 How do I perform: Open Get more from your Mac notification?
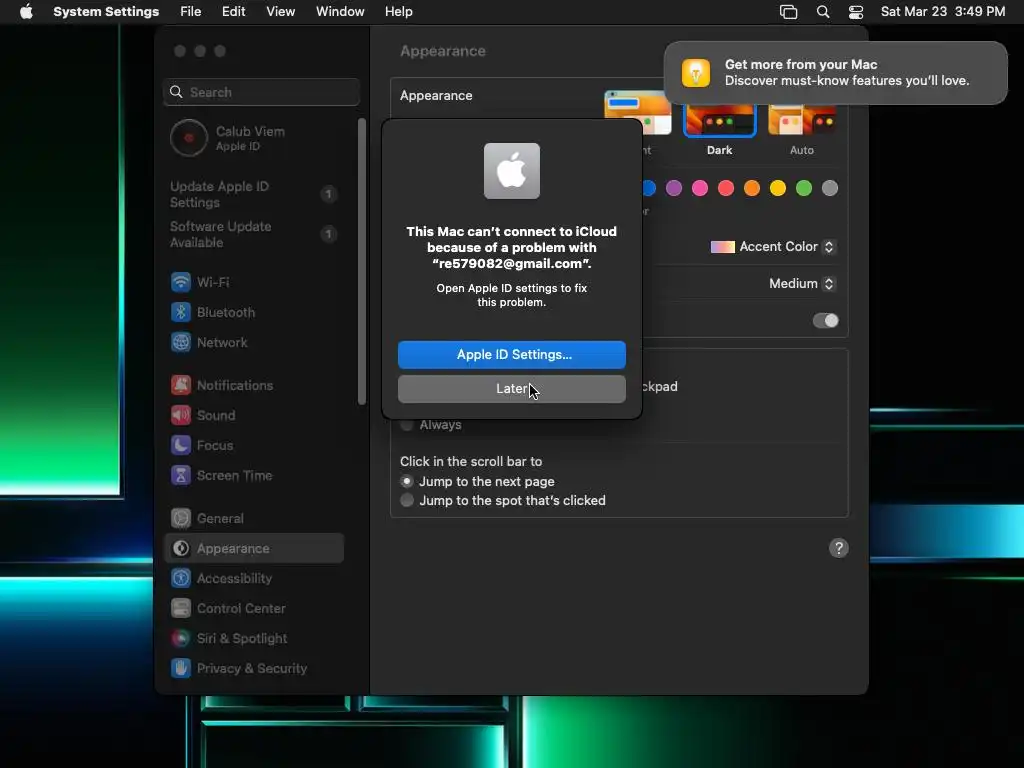(x=835, y=72)
